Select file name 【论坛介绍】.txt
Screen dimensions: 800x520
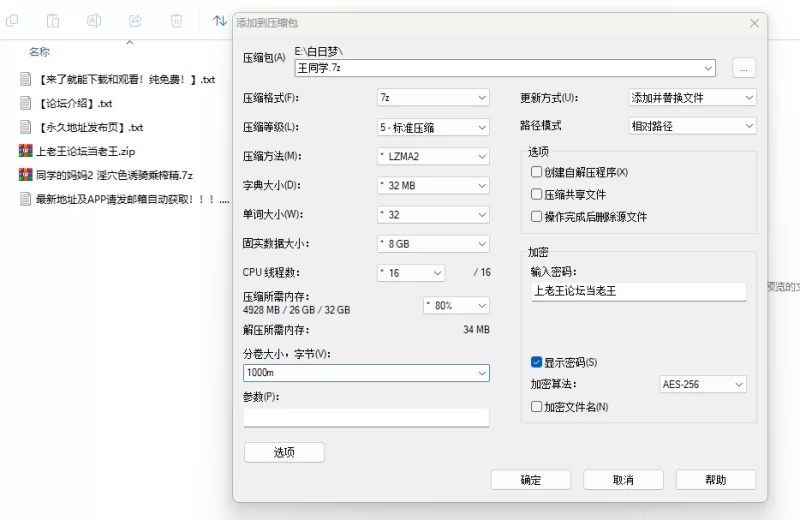click(75, 103)
